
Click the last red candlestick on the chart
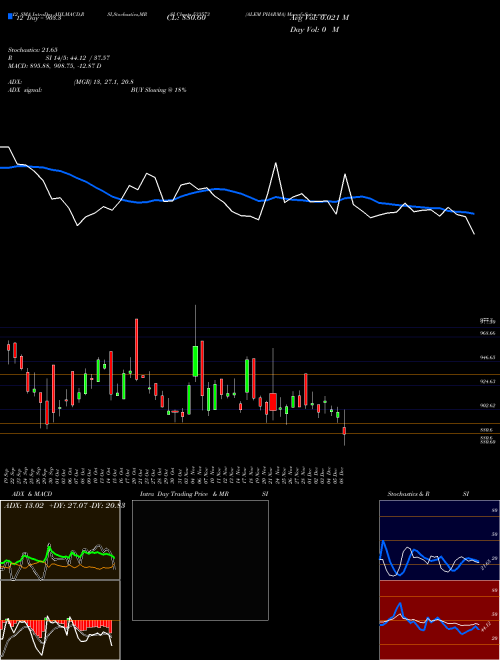click(344, 431)
